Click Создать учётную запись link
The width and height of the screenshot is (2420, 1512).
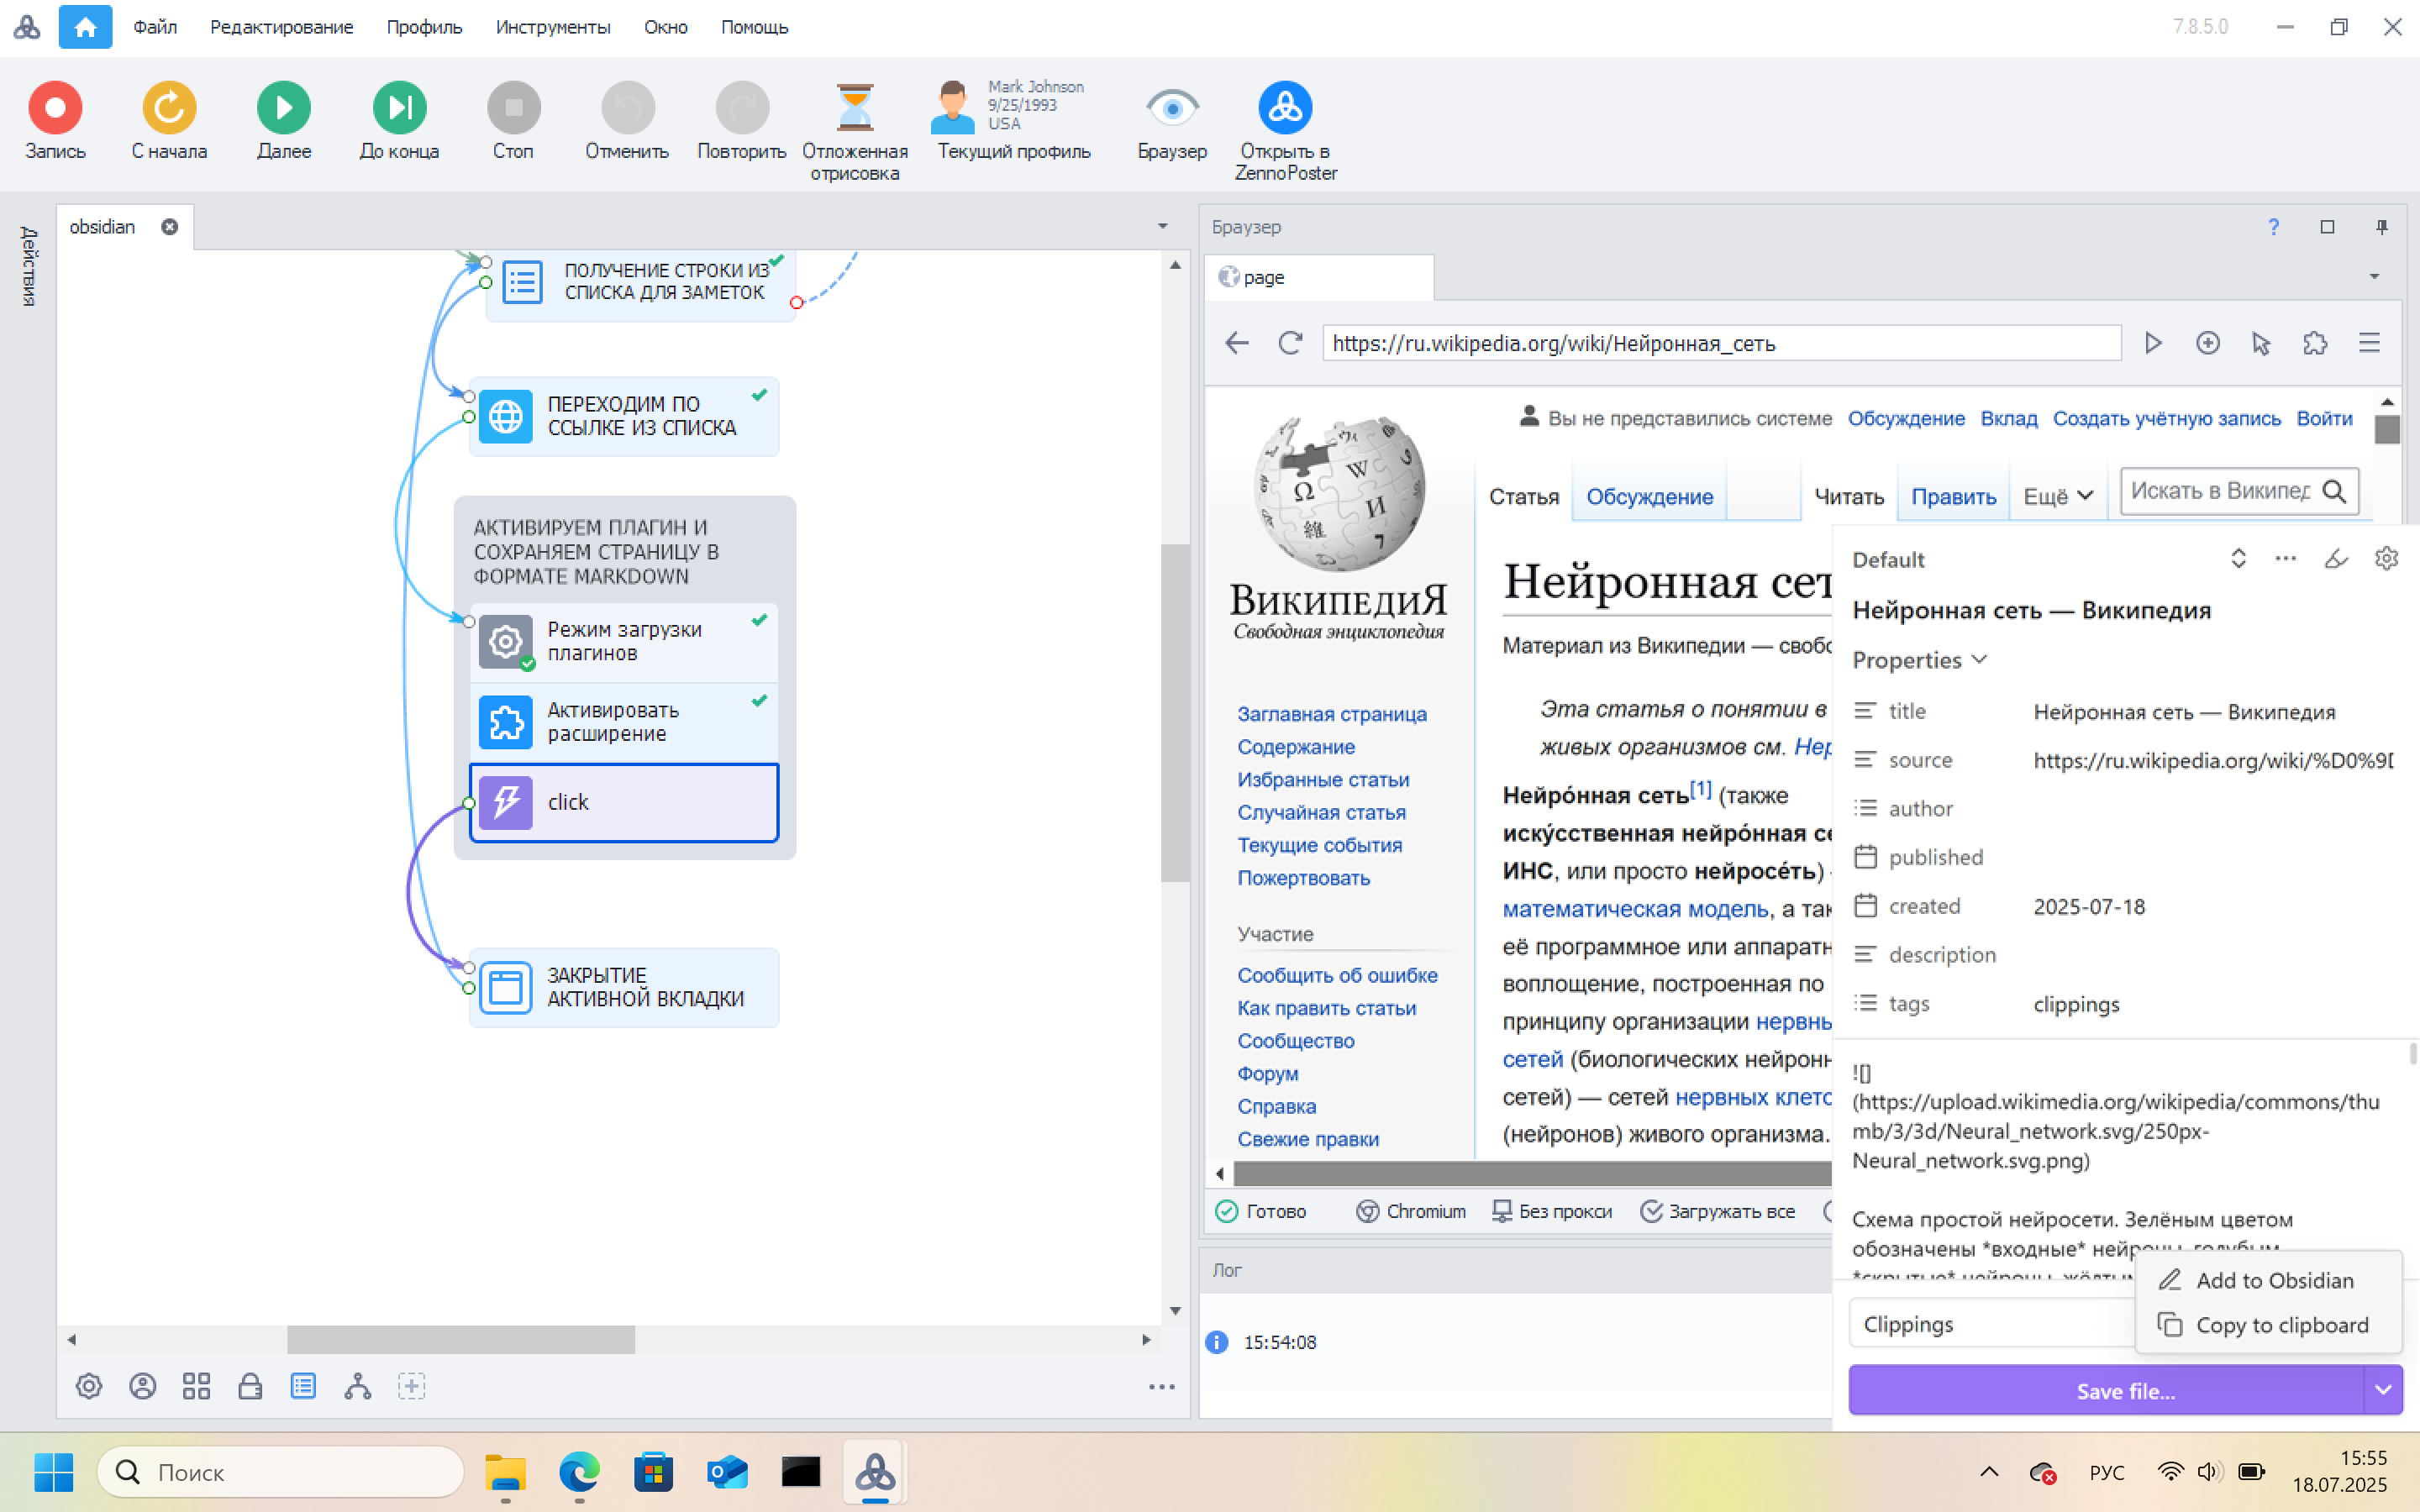point(2166,418)
